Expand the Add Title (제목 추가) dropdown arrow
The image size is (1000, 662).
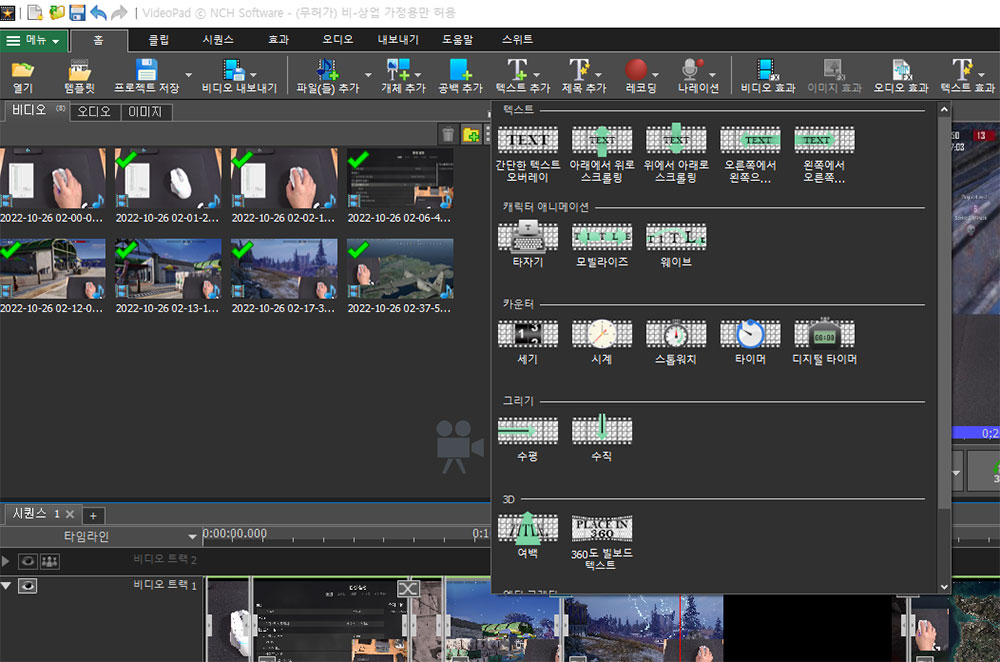tap(598, 75)
